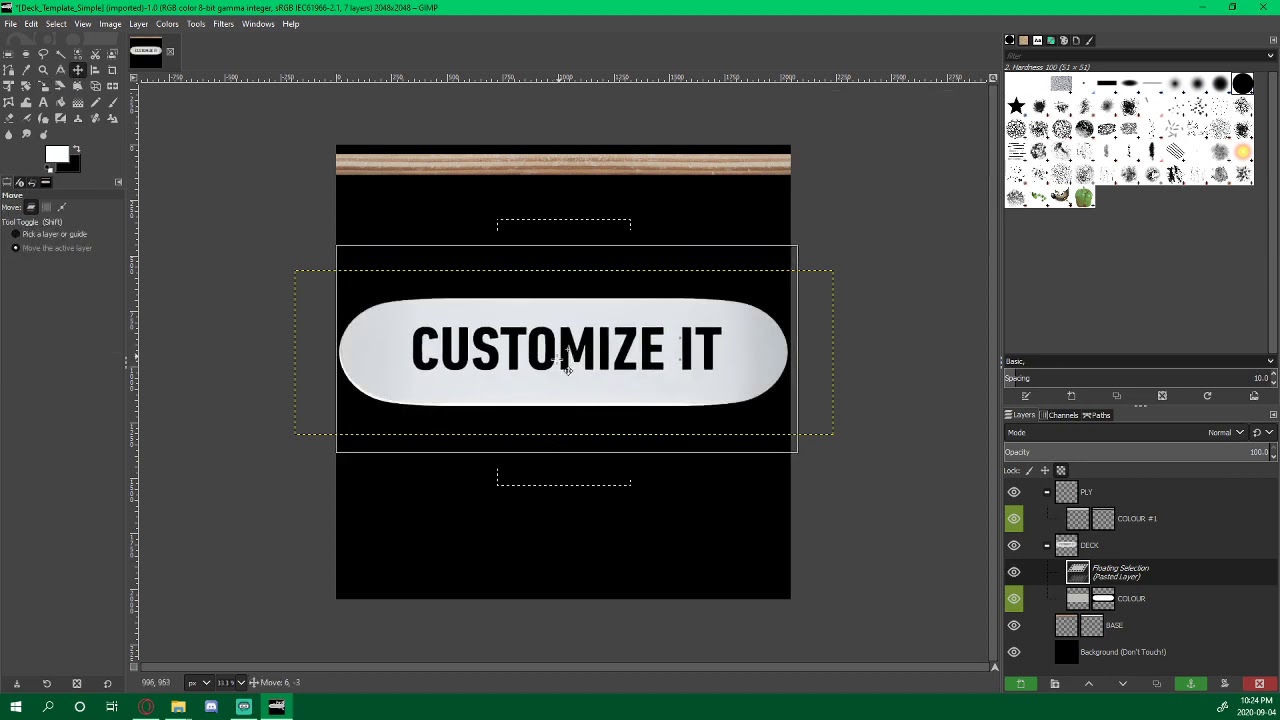The image size is (1280, 720).
Task: Toggle visibility of the DECK layer group
Action: coord(1014,545)
